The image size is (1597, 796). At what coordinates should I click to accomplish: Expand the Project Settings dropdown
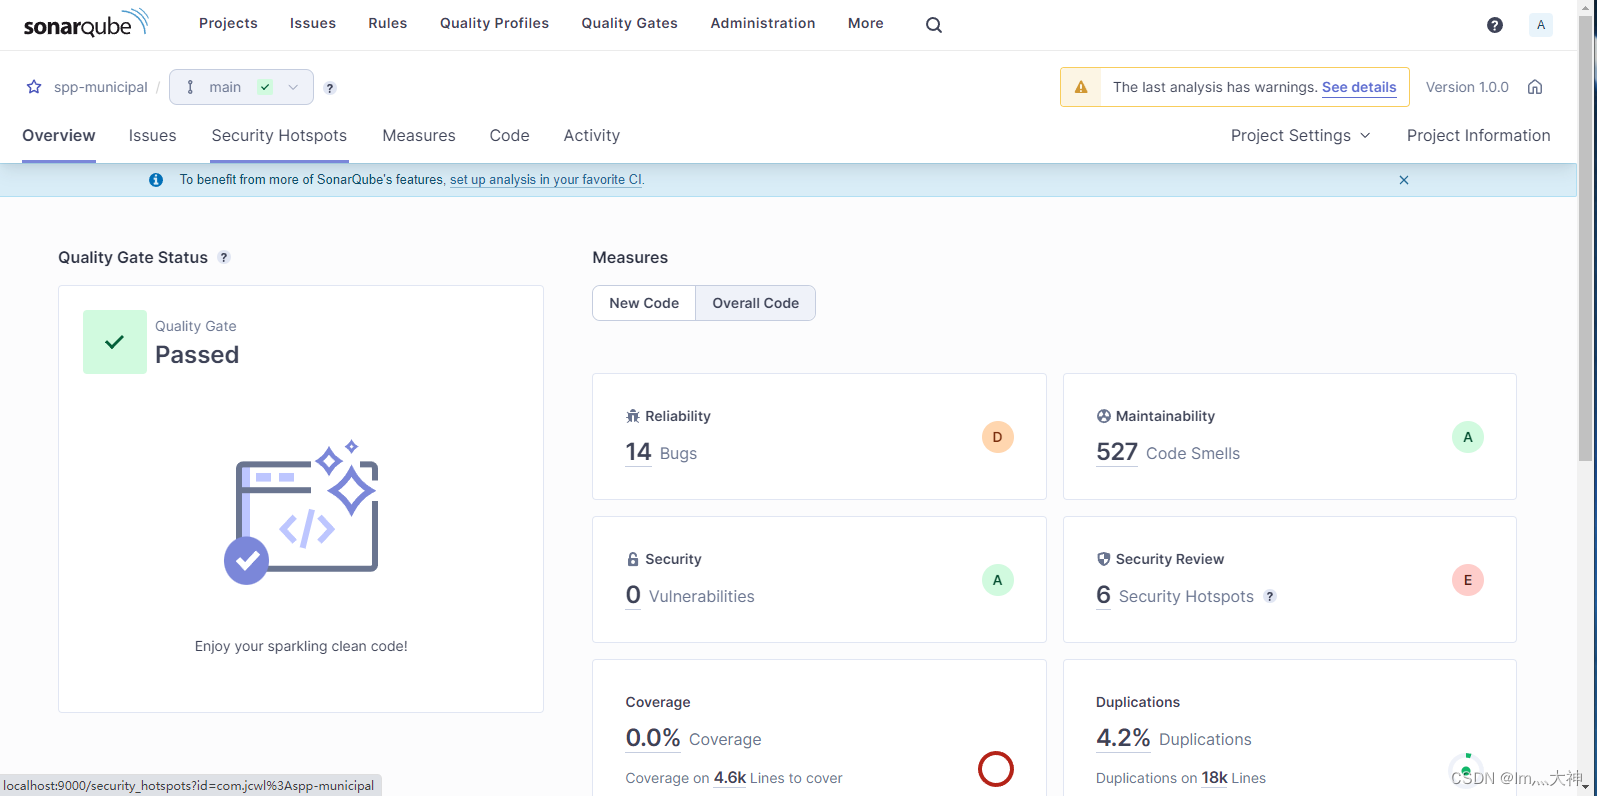click(1300, 135)
